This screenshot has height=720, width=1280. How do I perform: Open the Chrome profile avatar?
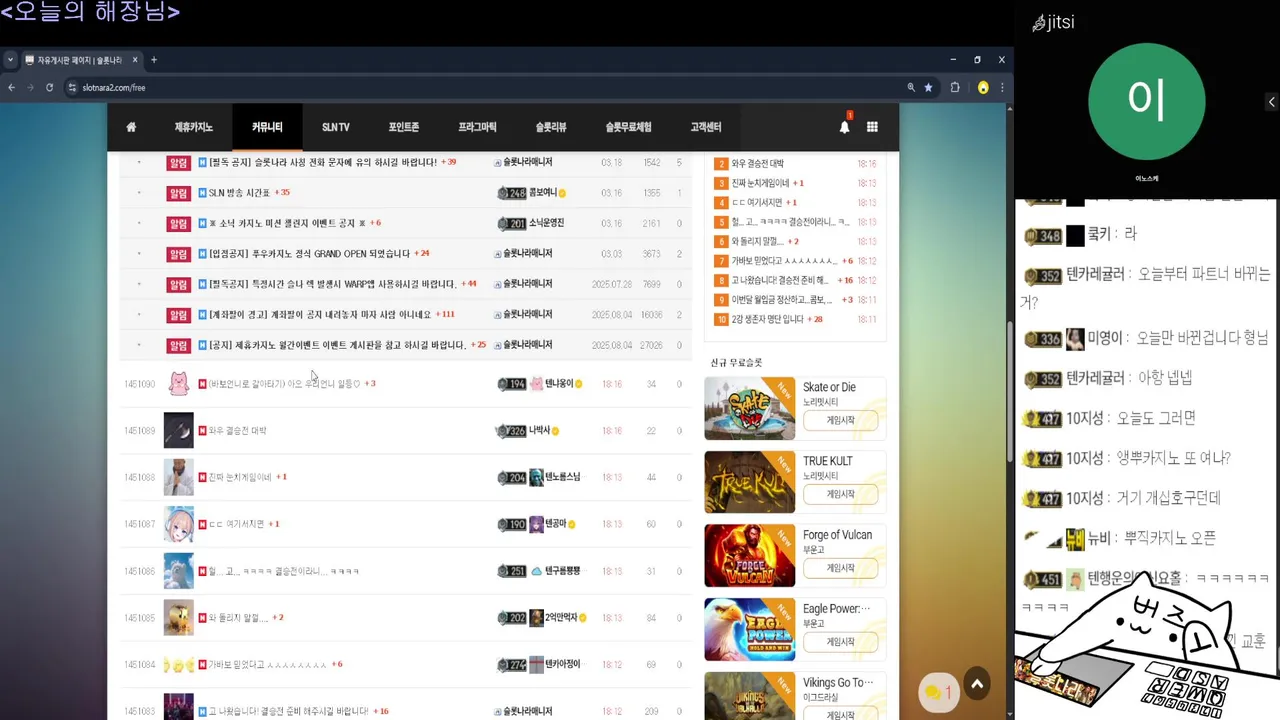coord(983,88)
